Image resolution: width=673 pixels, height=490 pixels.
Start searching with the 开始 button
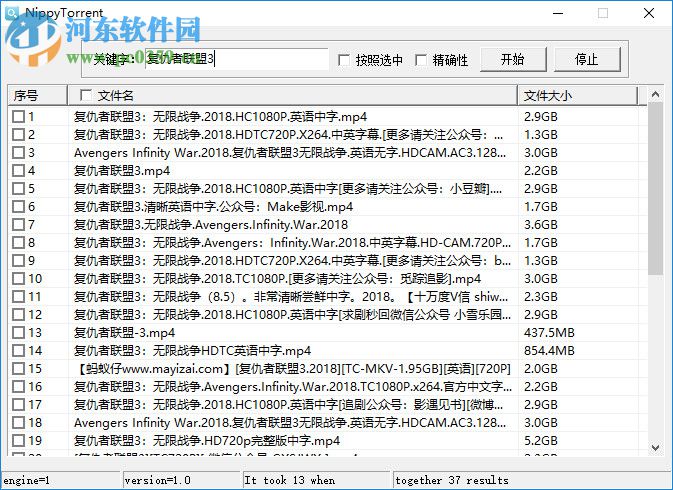click(513, 59)
